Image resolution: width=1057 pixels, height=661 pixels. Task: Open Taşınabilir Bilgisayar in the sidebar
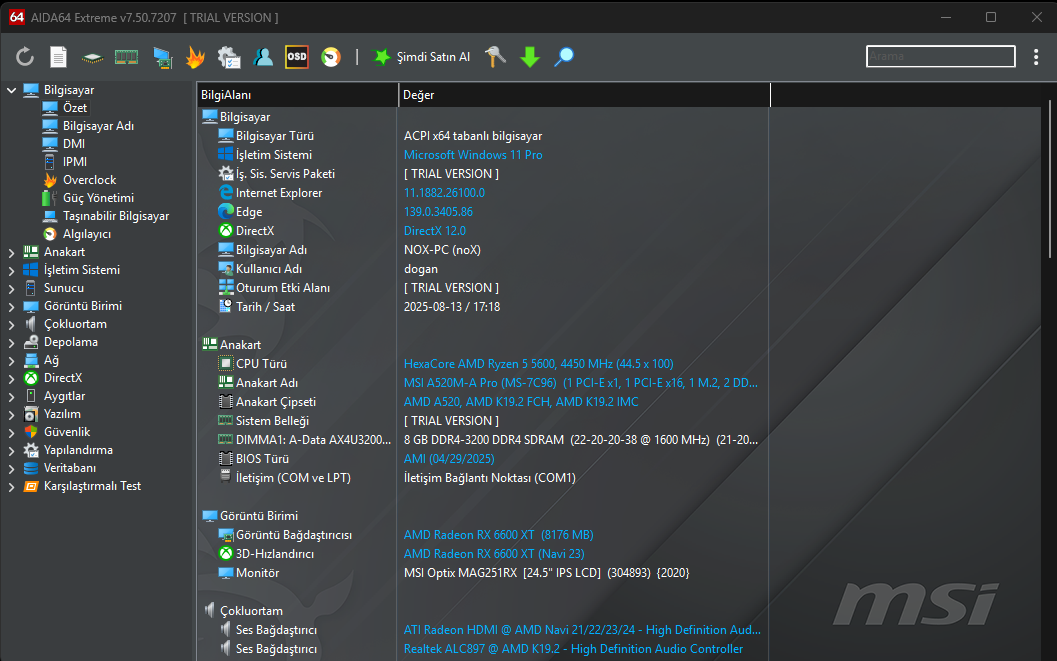(x=116, y=216)
